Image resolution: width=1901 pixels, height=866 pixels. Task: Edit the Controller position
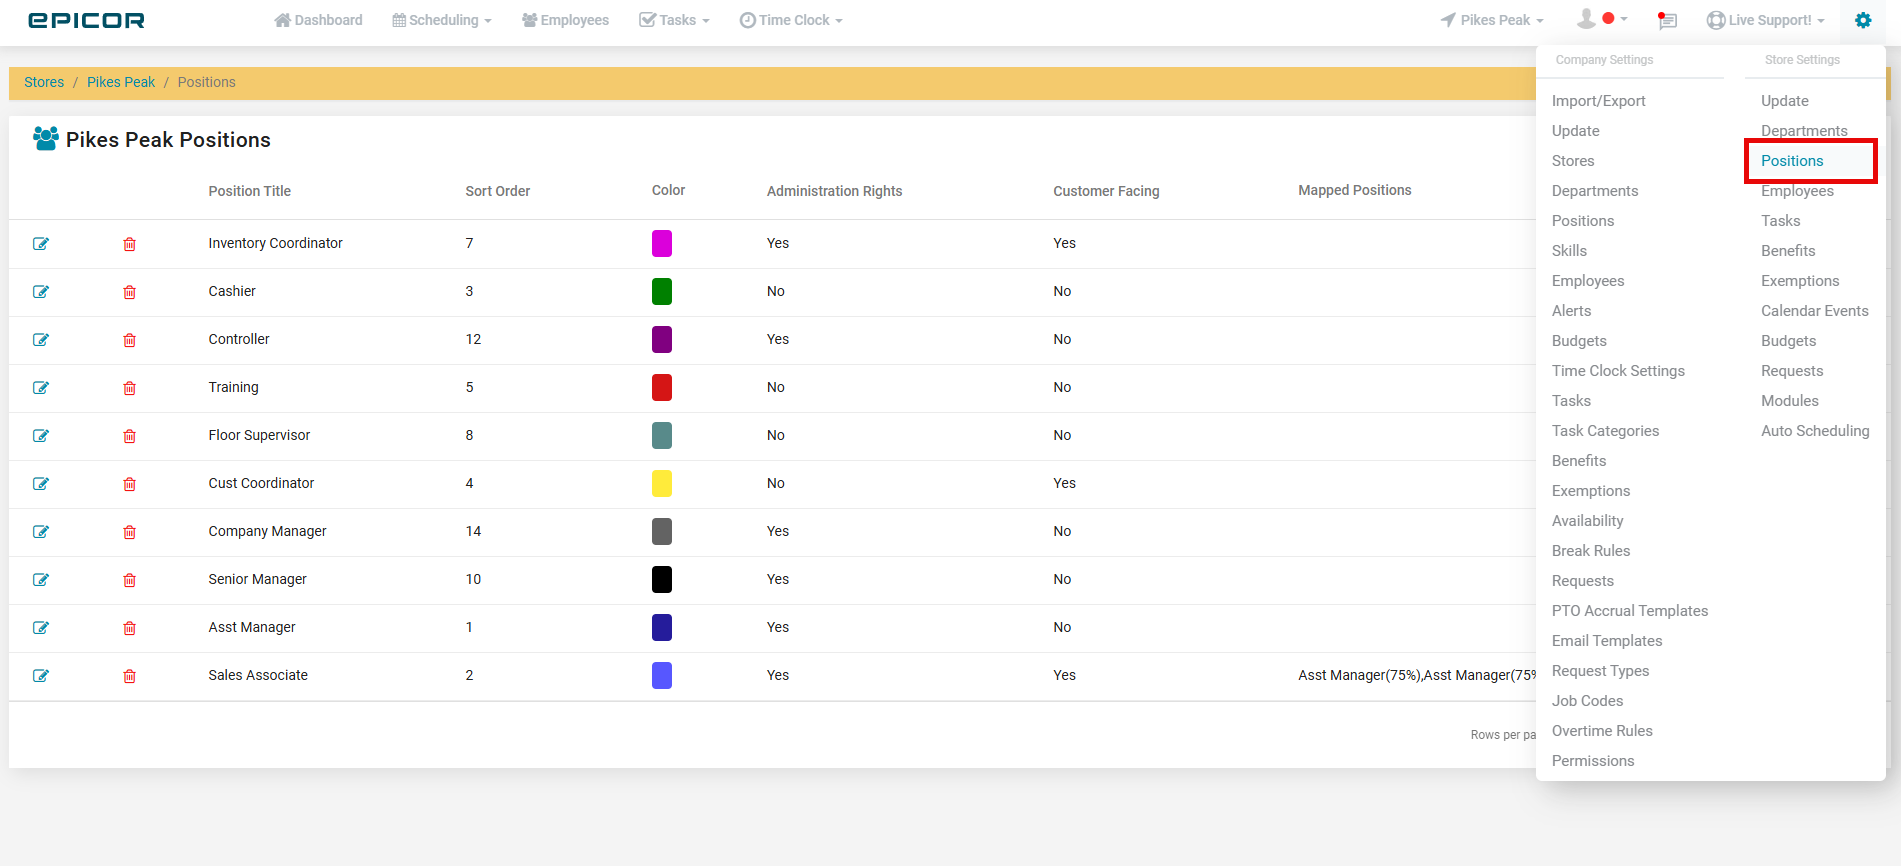click(x=41, y=340)
